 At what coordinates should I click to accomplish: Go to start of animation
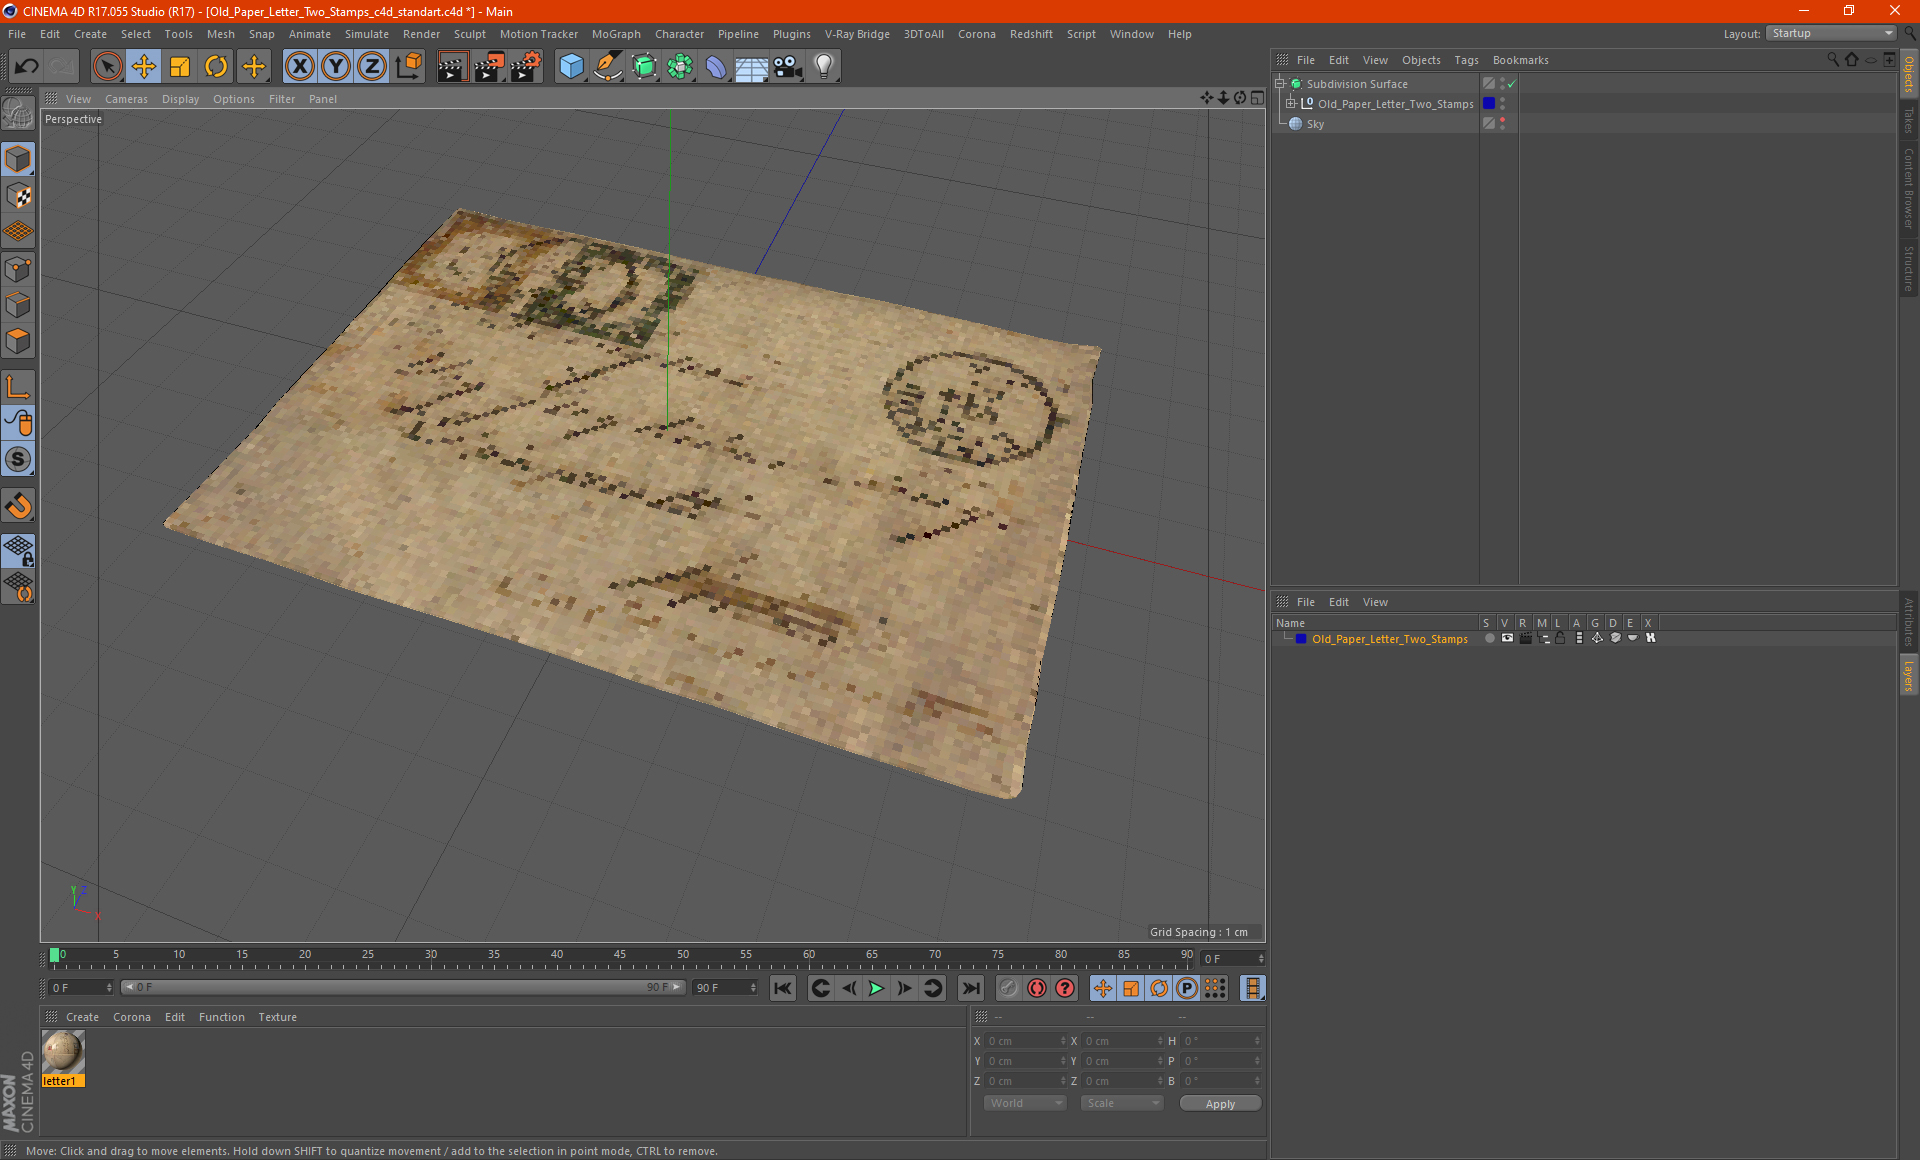pyautogui.click(x=783, y=988)
